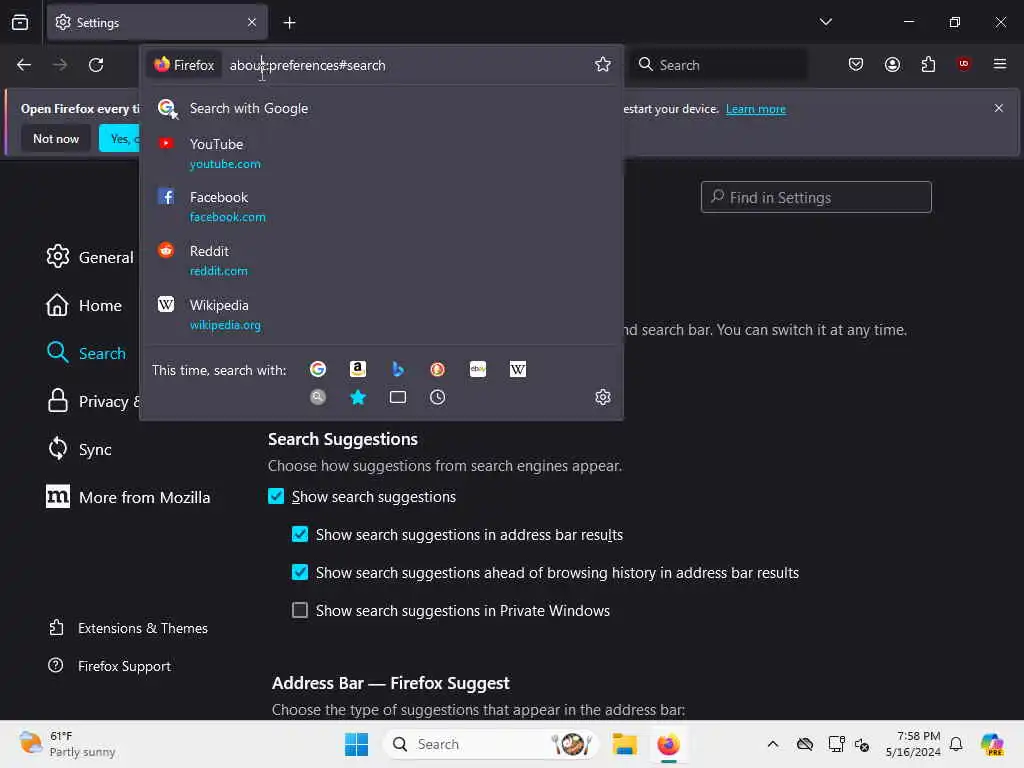Click the Google one-off search icon
1024x768 pixels.
[x=318, y=370]
